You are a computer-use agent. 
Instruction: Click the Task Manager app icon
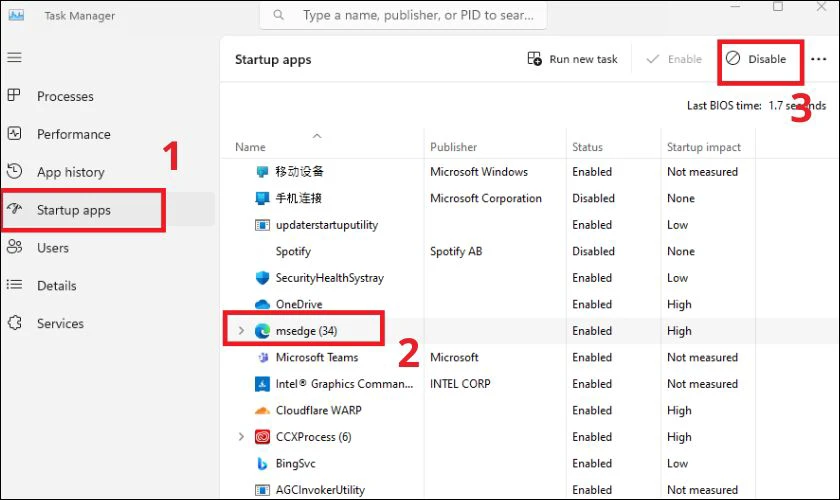(16, 15)
